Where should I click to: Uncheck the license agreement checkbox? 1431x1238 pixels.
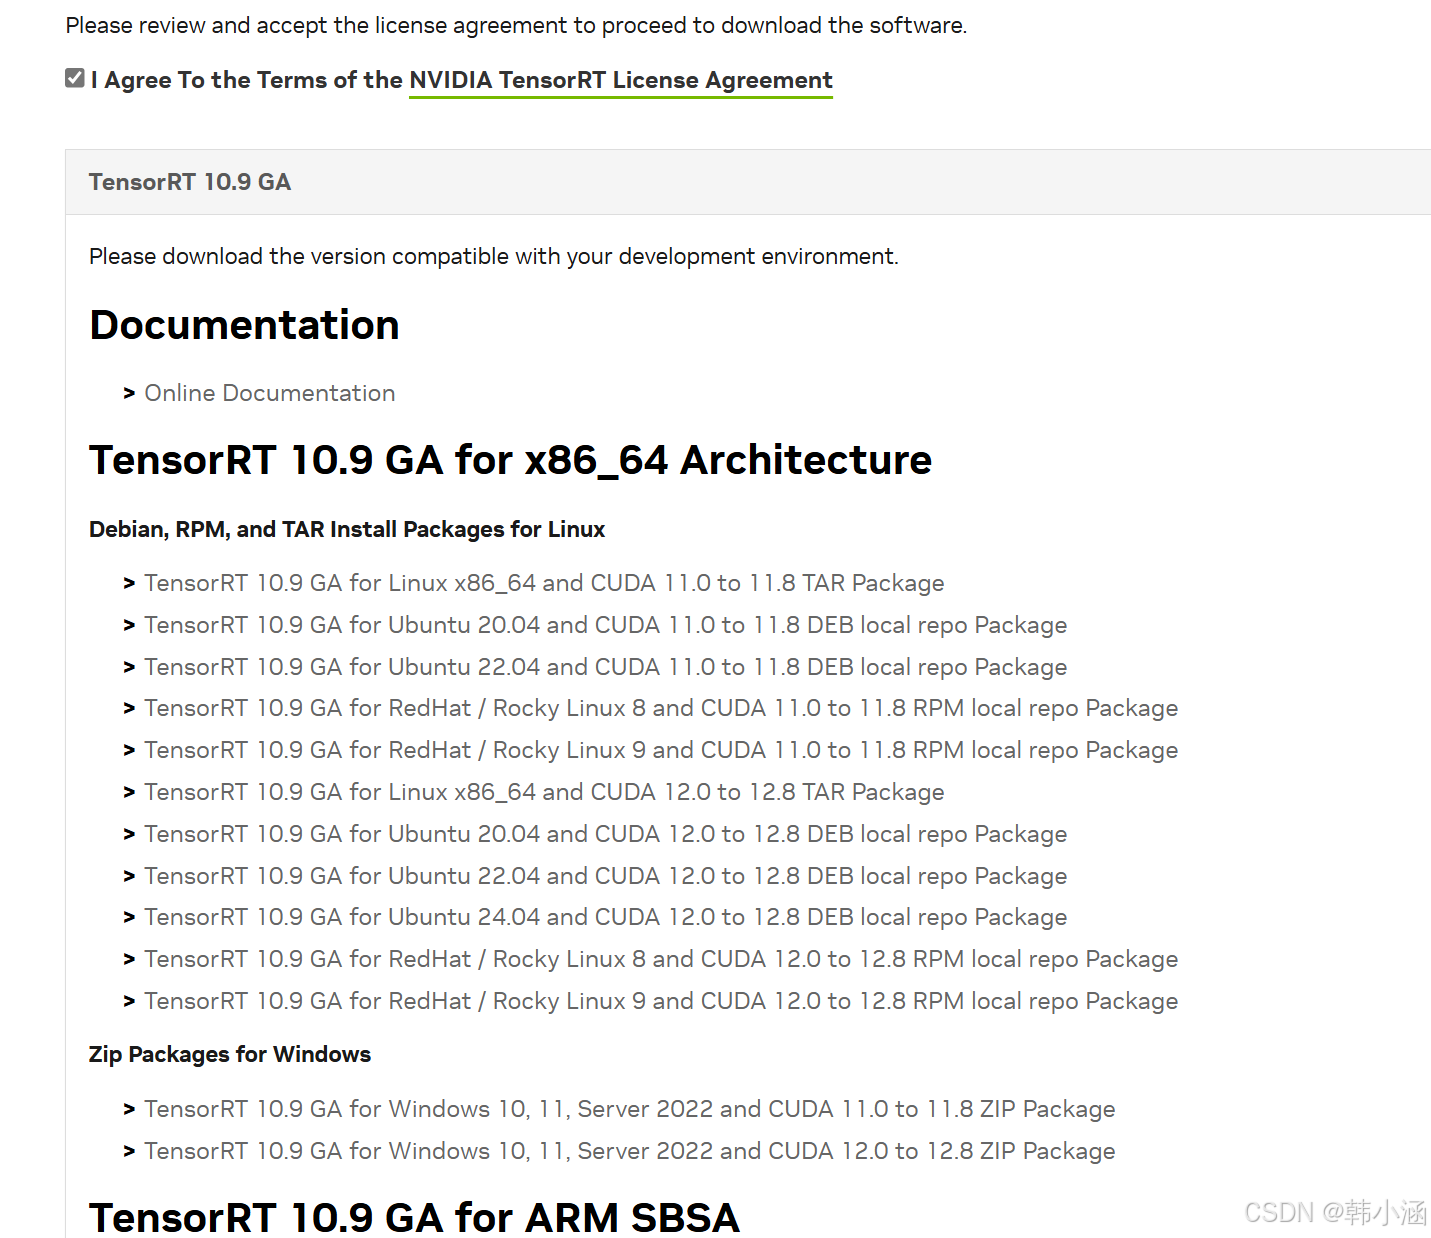75,78
